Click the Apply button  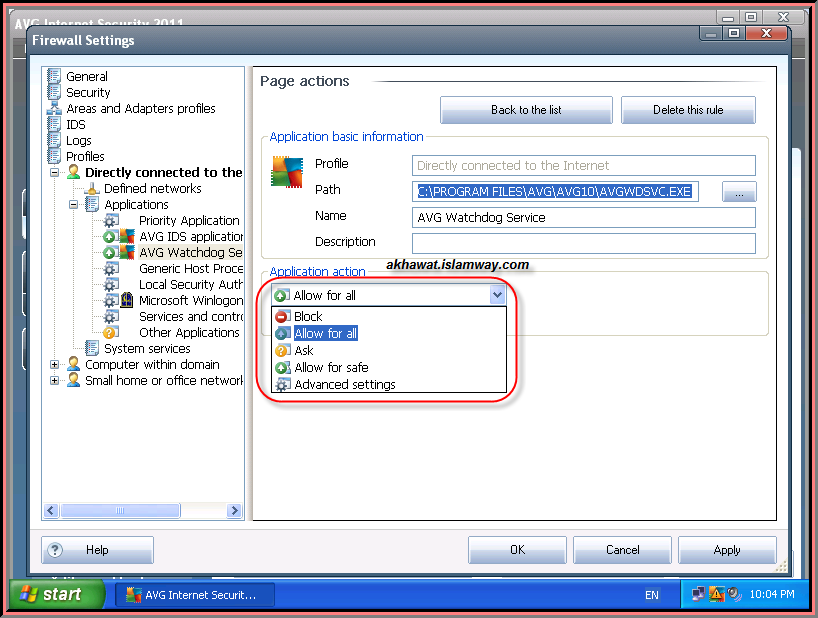pos(727,550)
